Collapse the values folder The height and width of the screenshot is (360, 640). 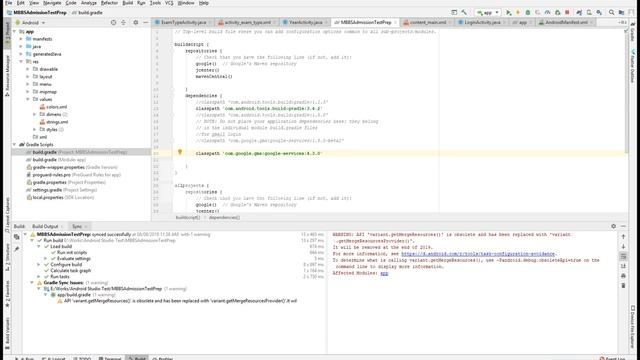(28, 99)
